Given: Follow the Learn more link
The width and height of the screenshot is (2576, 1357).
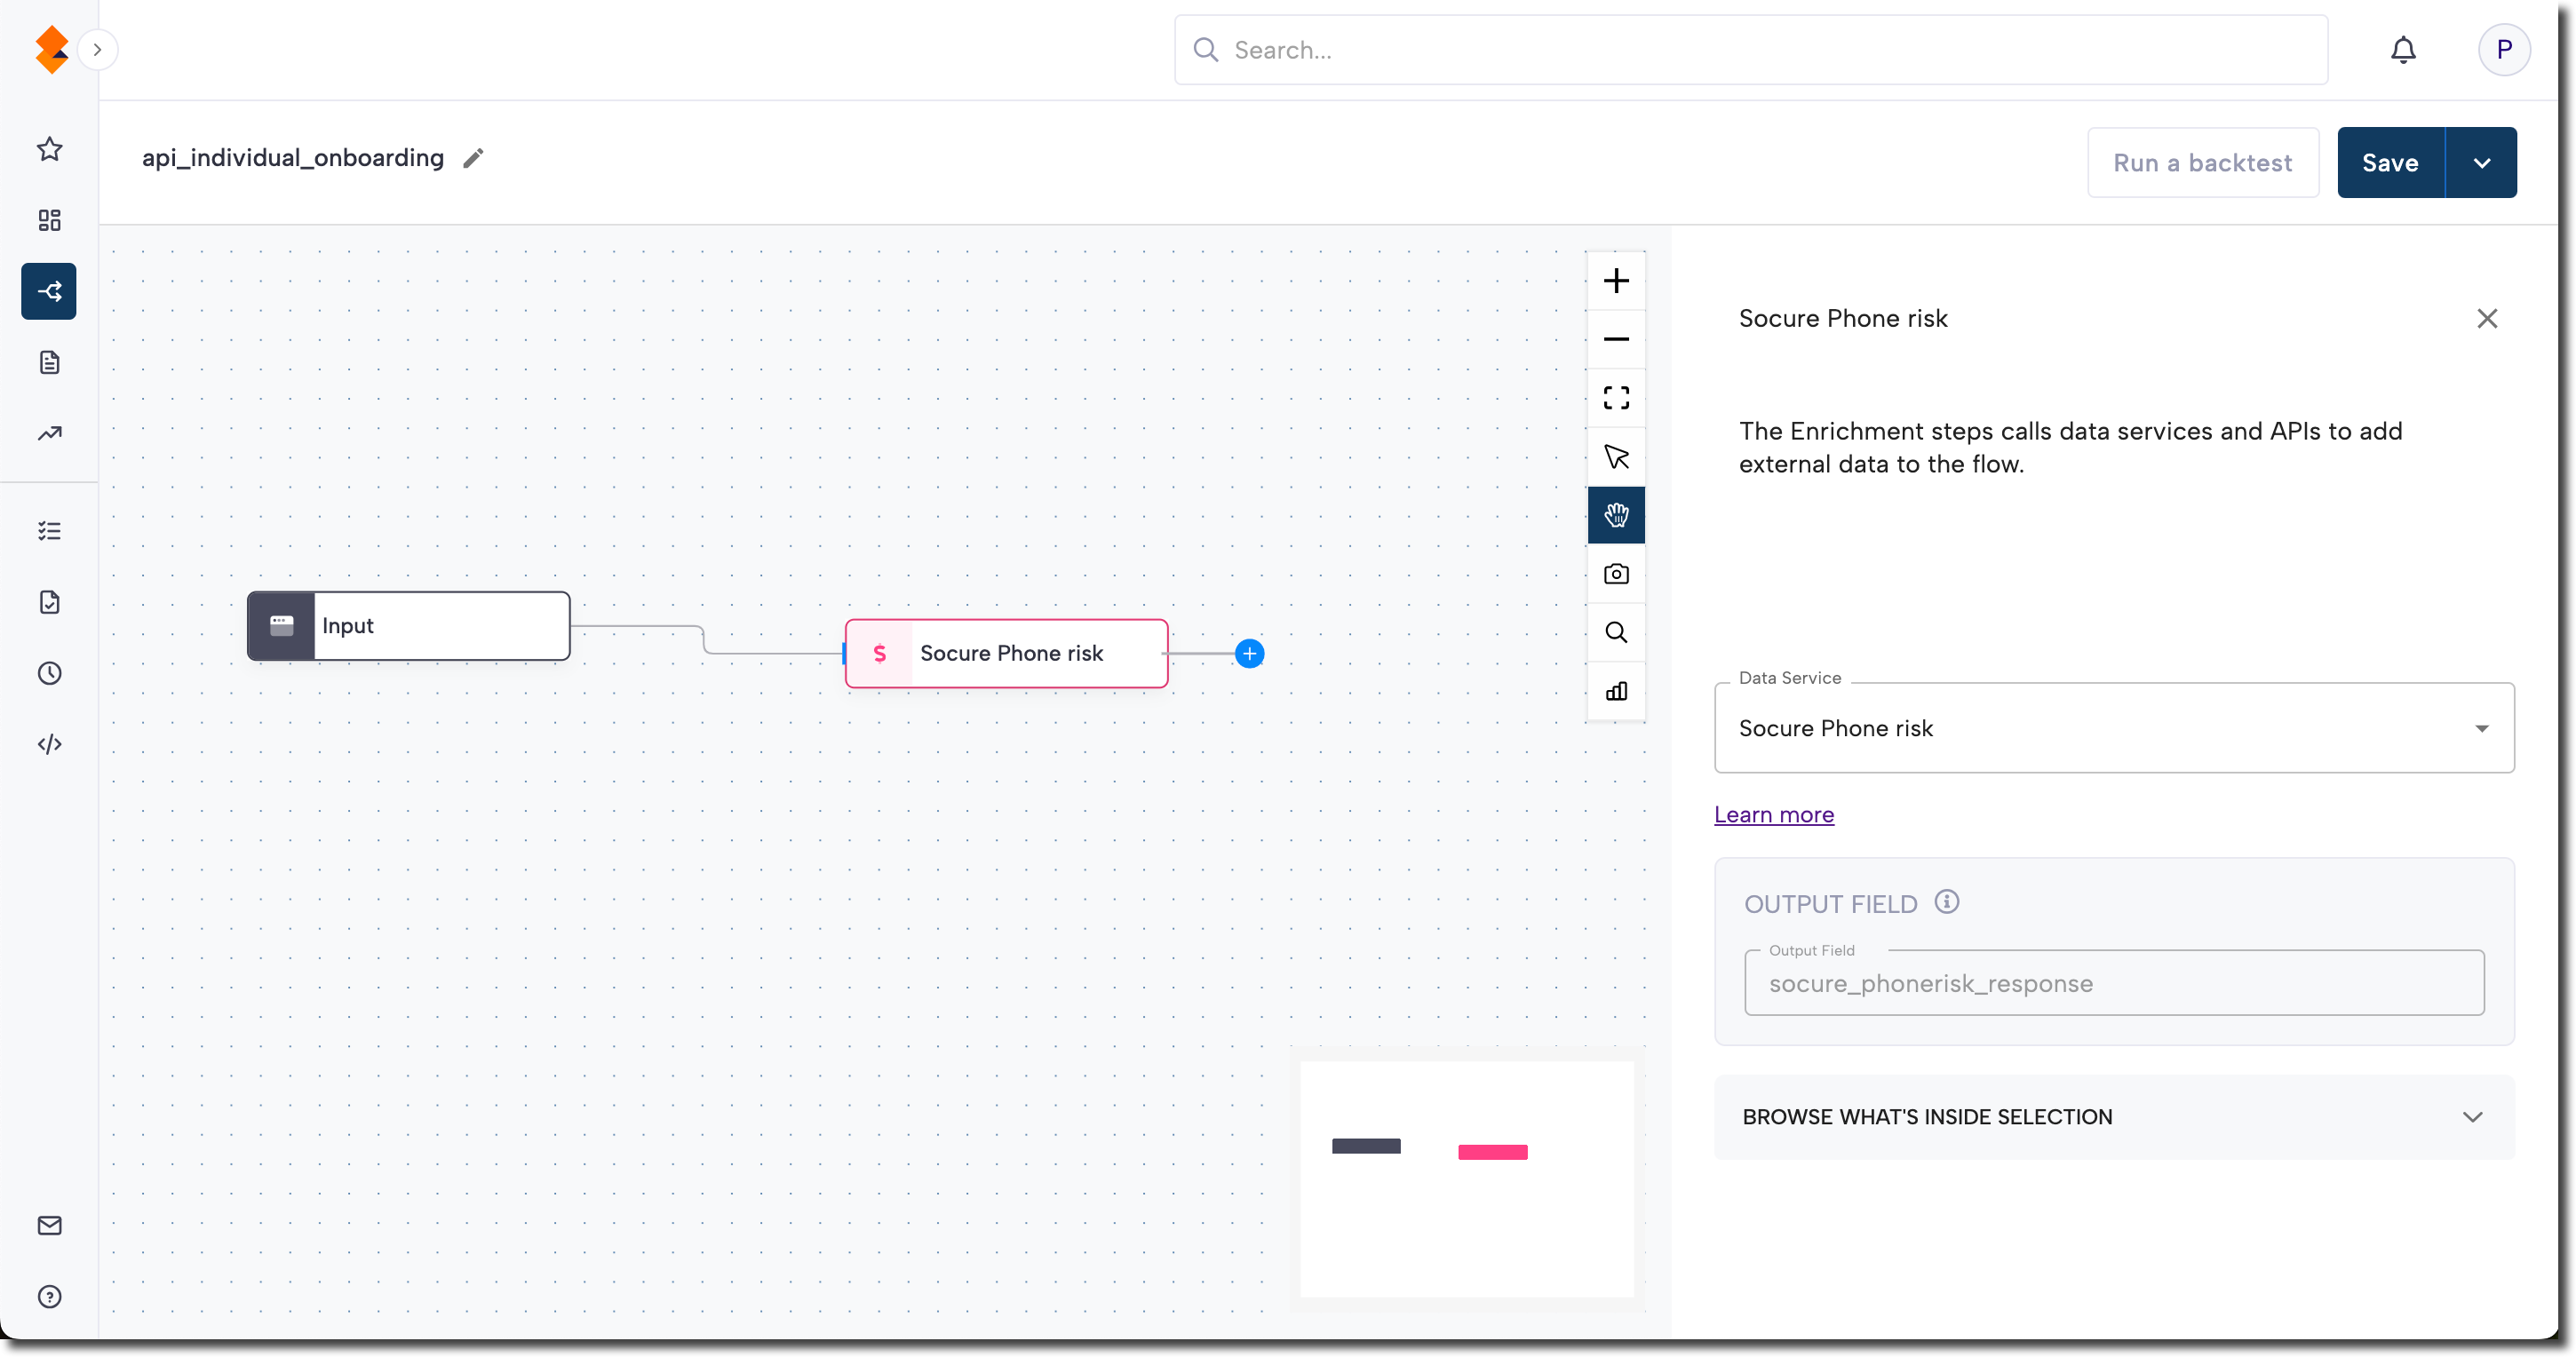Looking at the screenshot, I should tap(1773, 815).
